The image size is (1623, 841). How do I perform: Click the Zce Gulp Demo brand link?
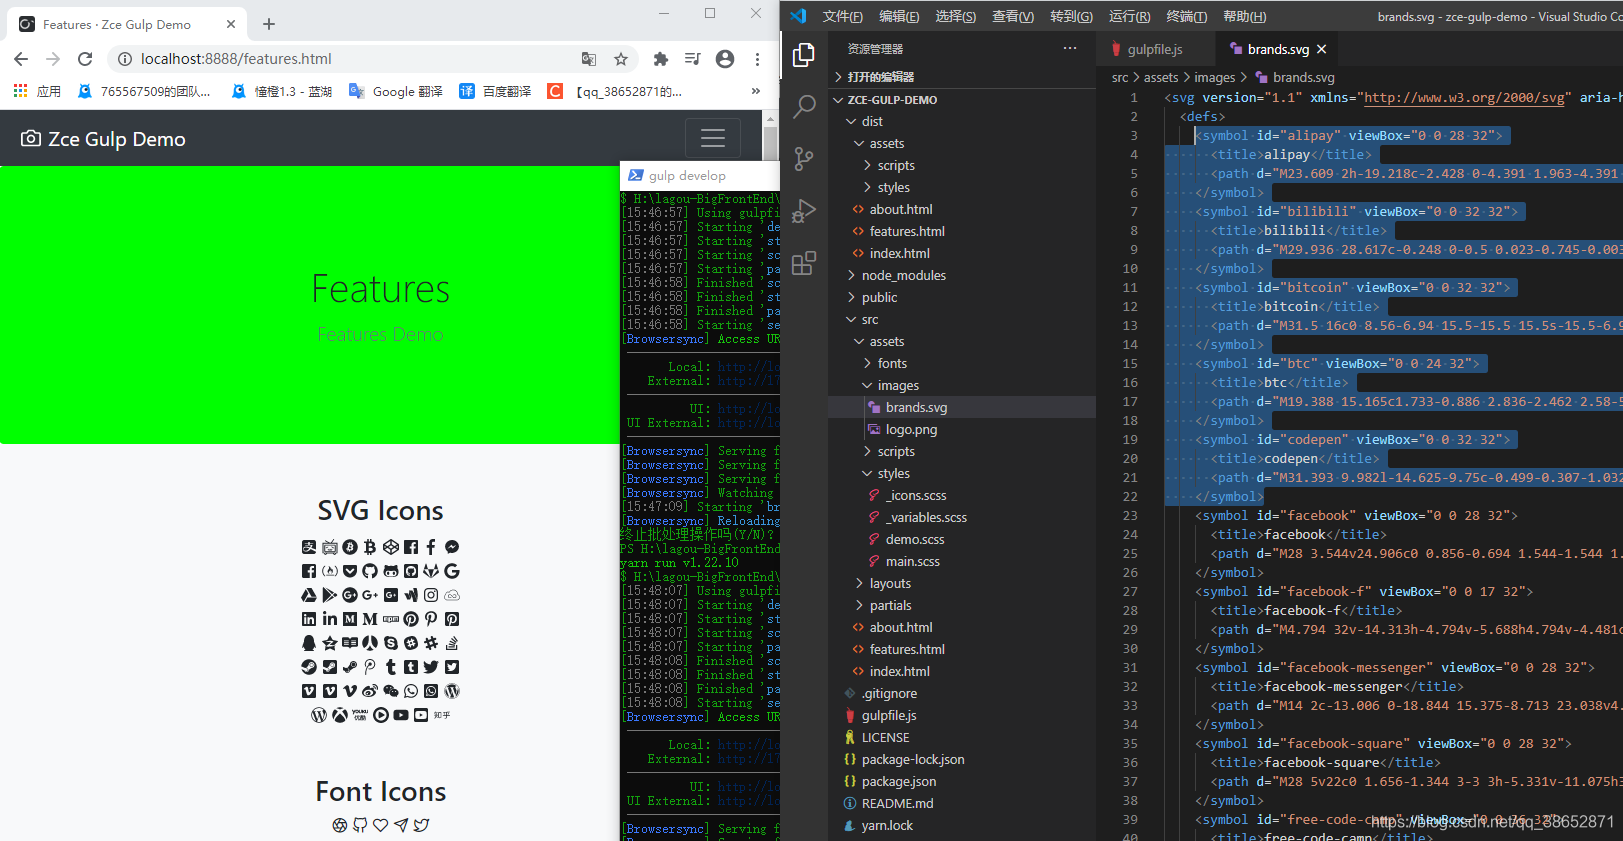point(103,139)
